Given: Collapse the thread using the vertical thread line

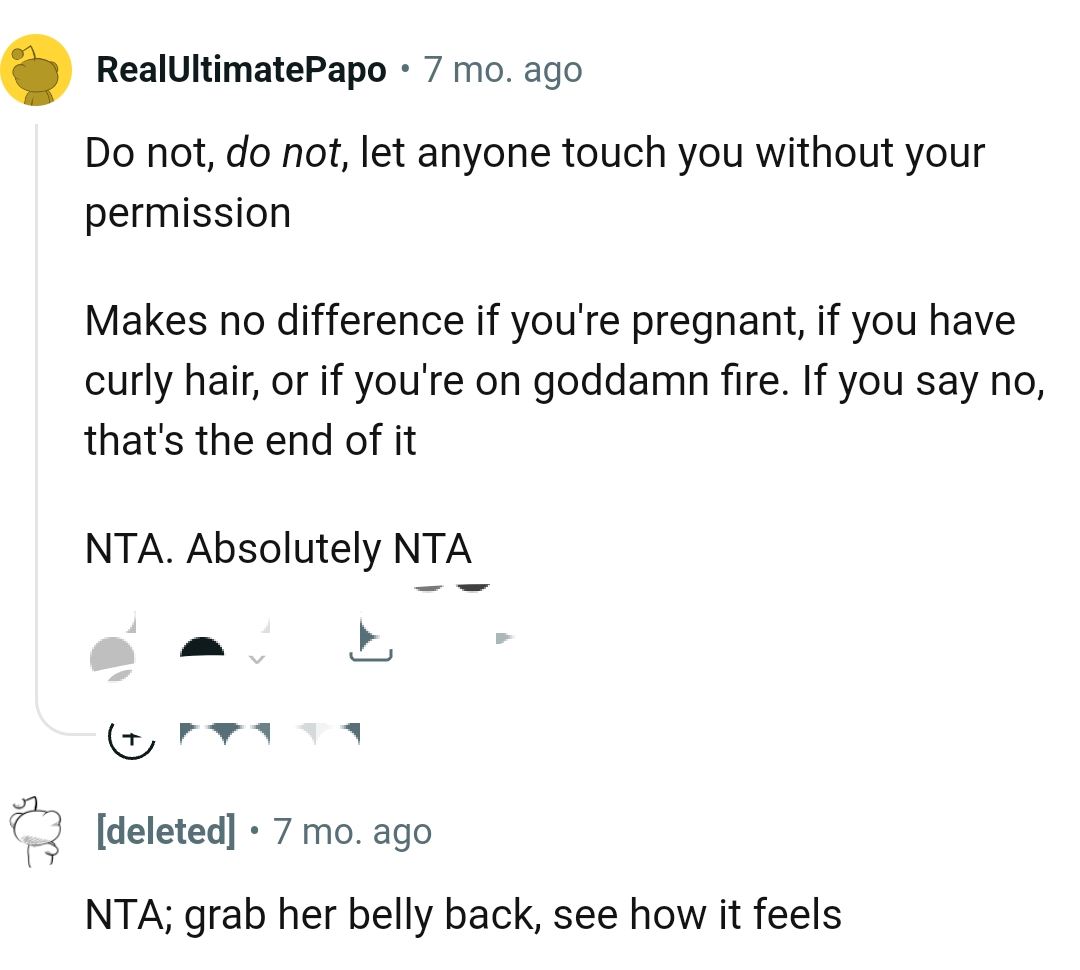Looking at the screenshot, I should [37, 400].
